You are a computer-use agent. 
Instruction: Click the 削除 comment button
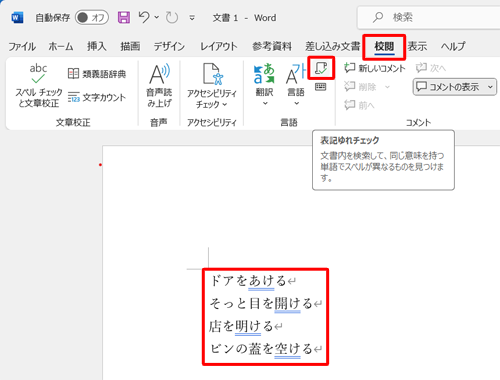point(361,87)
